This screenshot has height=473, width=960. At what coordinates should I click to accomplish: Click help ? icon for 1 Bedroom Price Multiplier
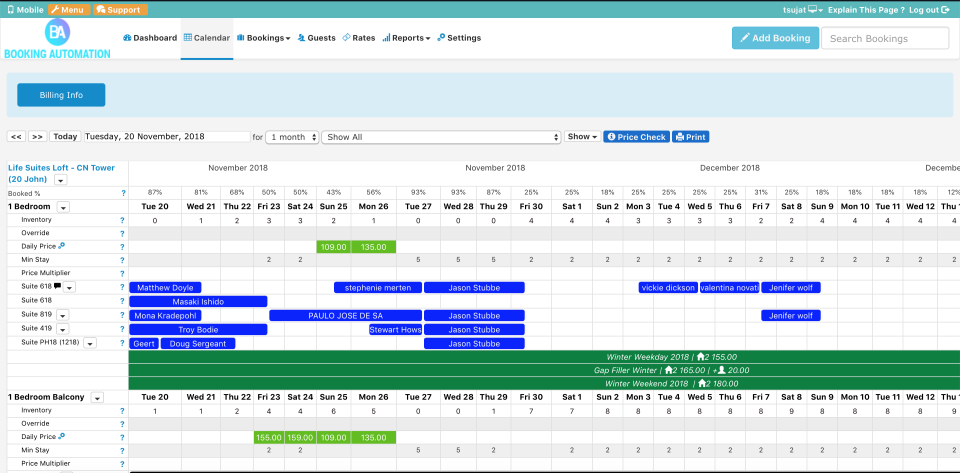click(122, 274)
